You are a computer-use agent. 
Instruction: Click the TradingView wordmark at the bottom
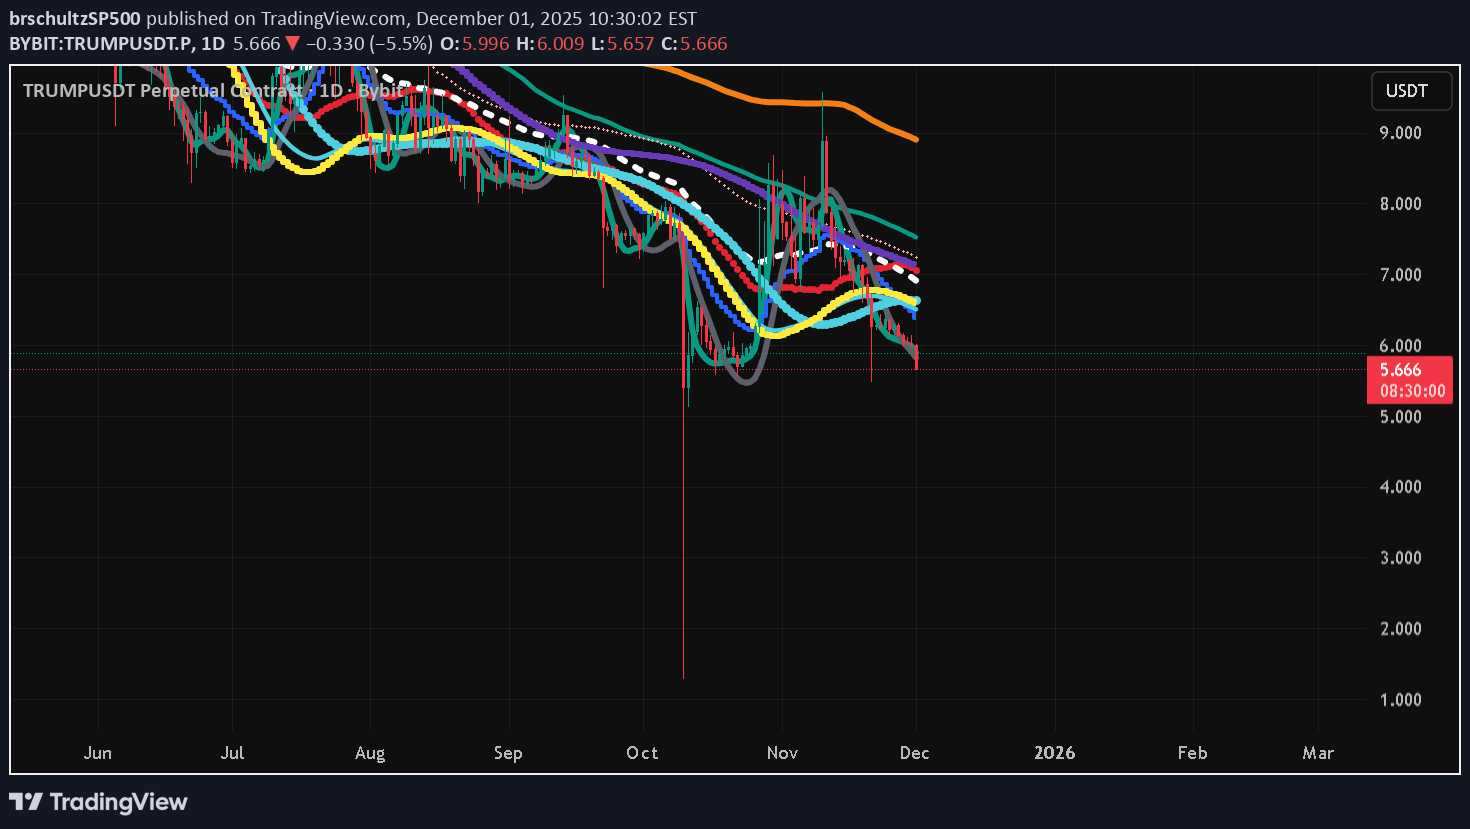118,802
